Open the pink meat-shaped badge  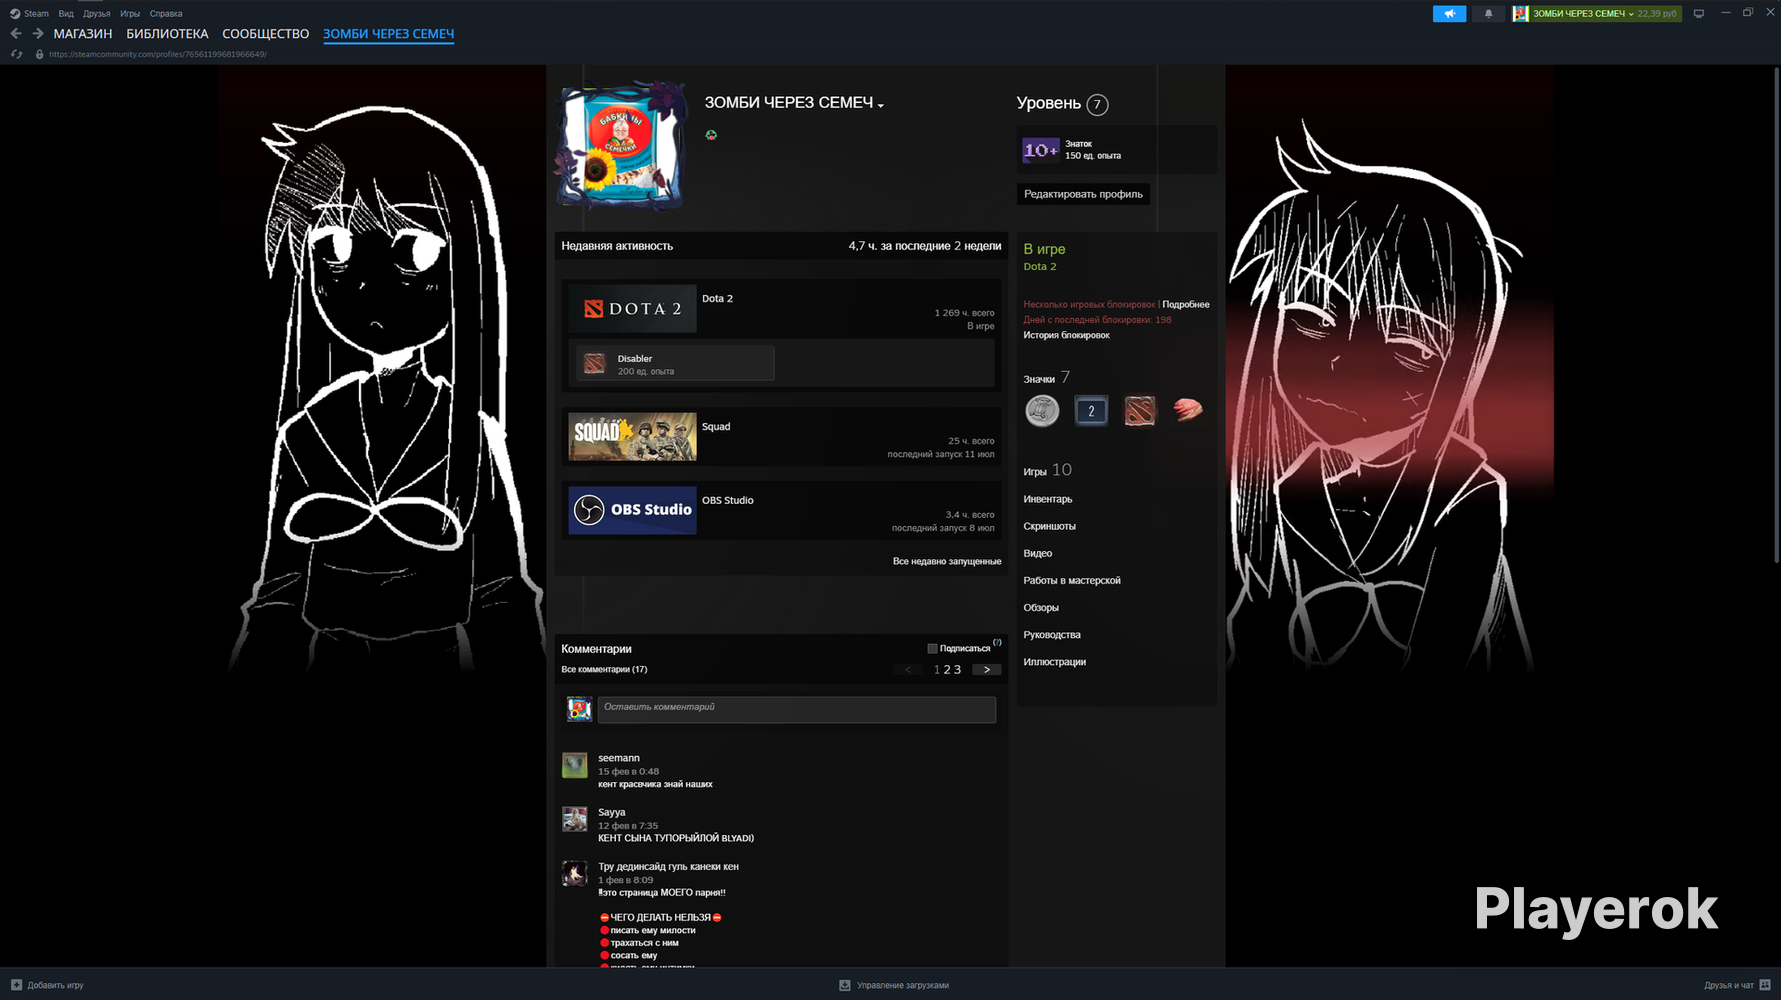coord(1188,410)
